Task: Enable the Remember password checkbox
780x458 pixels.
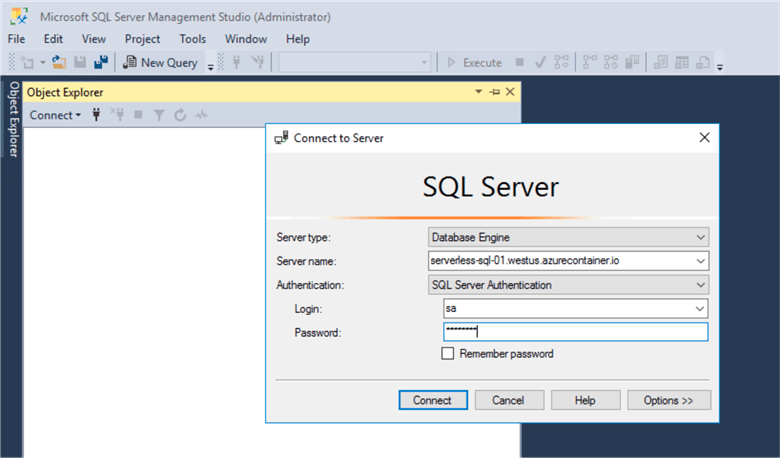Action: point(448,353)
